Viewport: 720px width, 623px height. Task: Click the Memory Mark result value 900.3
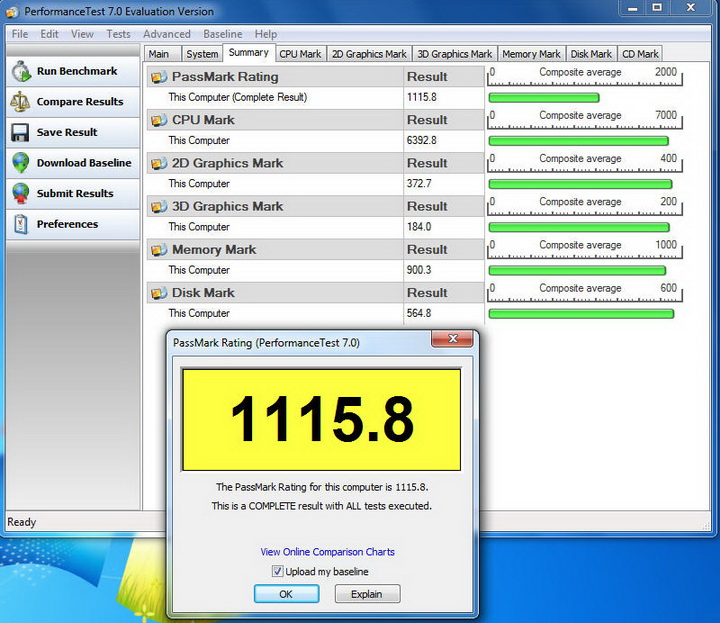(419, 270)
